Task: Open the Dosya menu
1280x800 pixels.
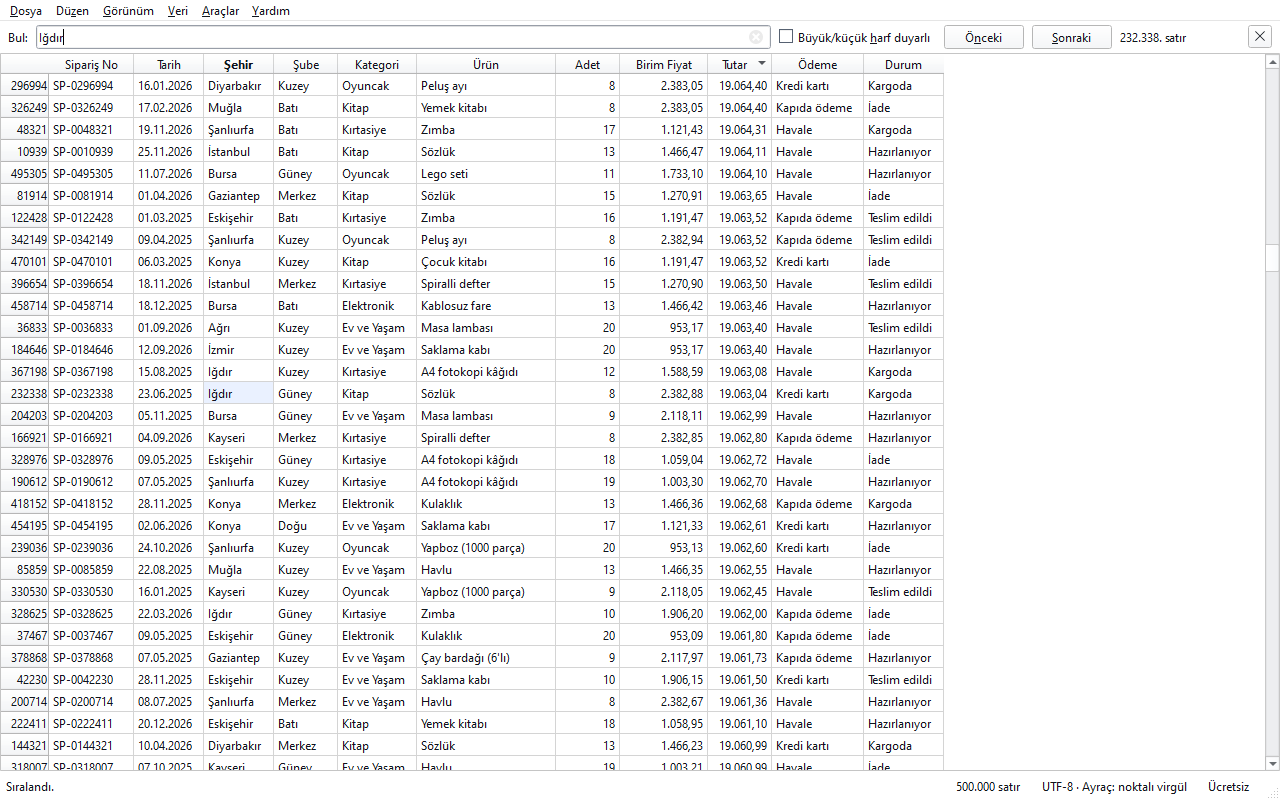Action: tap(26, 11)
